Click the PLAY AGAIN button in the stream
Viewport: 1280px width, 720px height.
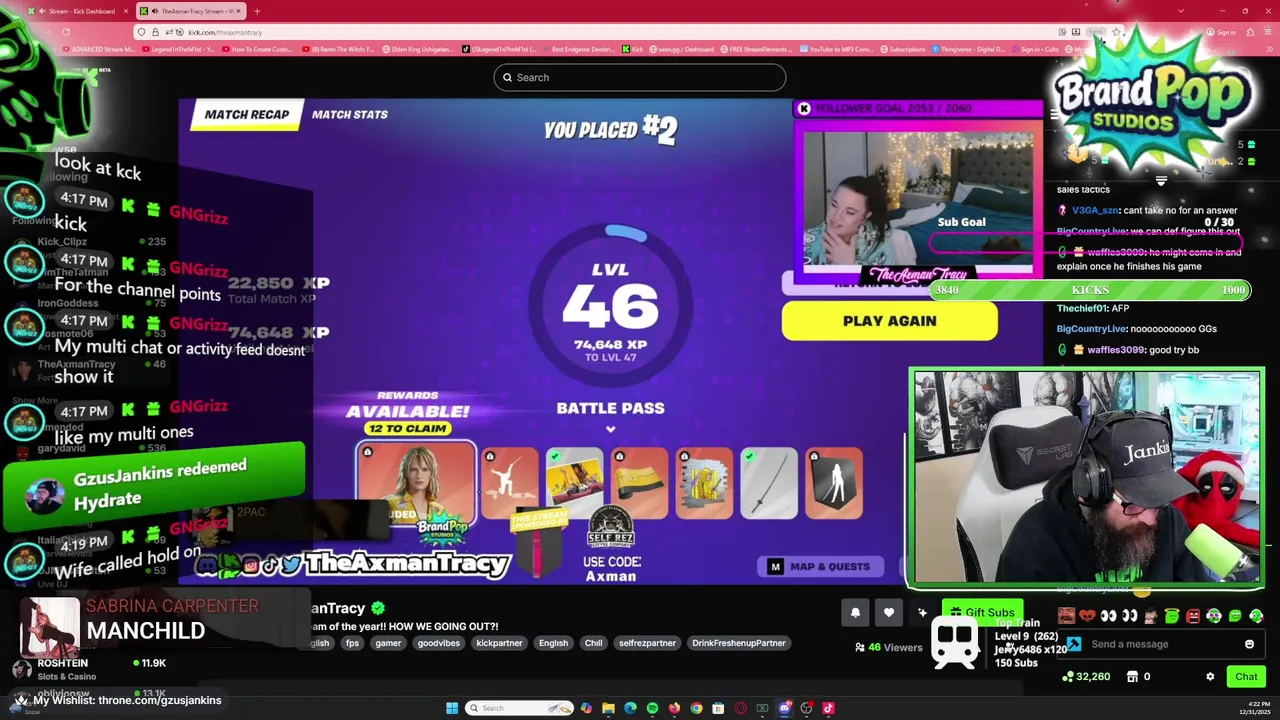pos(890,321)
